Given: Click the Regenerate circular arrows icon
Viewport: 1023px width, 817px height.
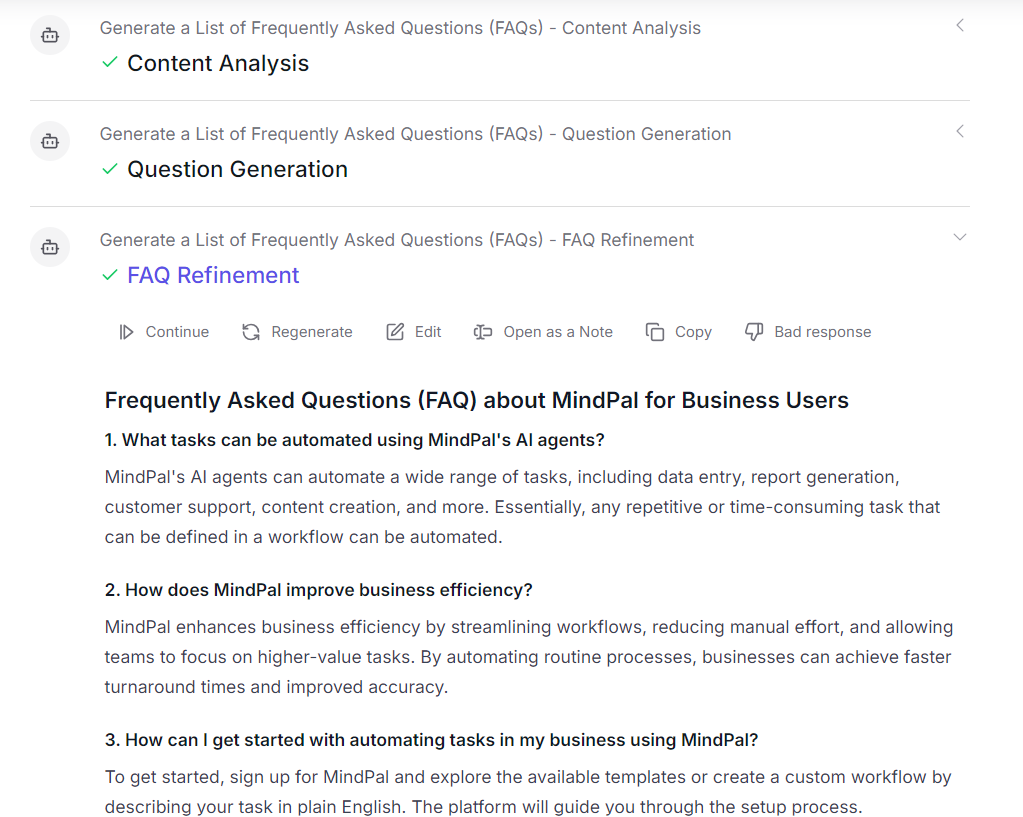Looking at the screenshot, I should click(x=251, y=332).
